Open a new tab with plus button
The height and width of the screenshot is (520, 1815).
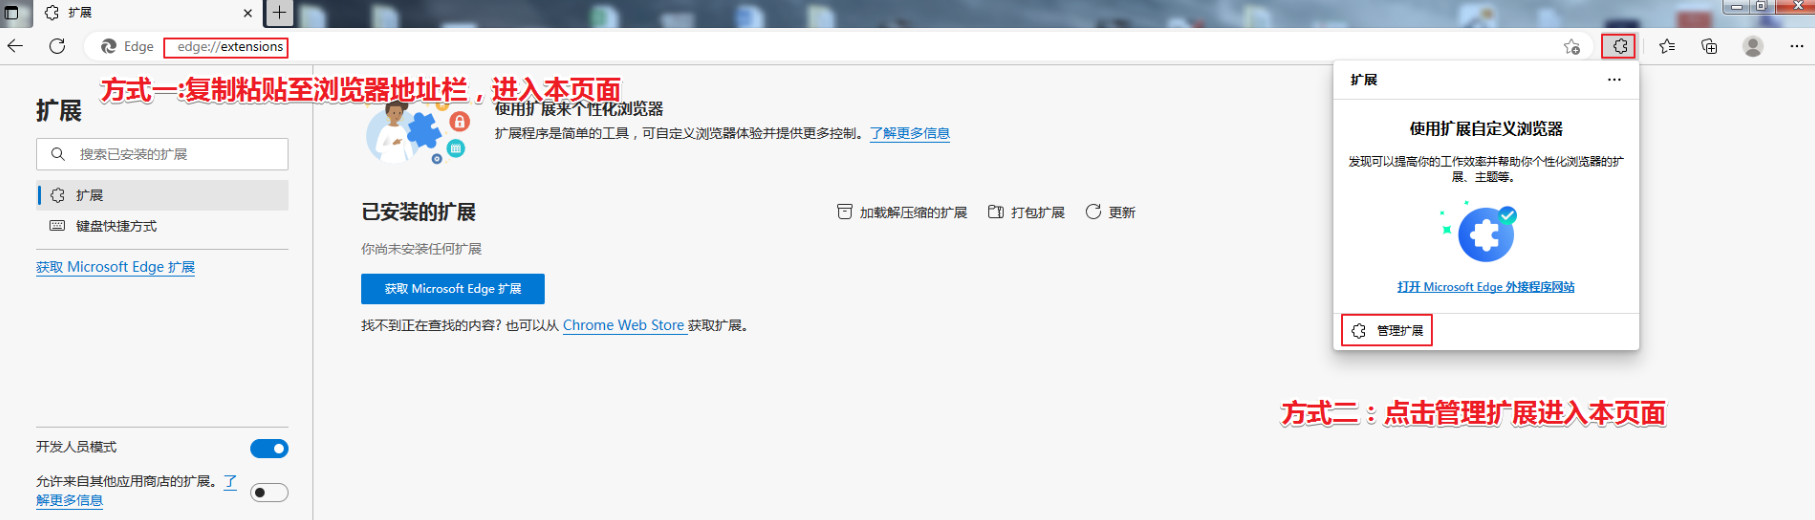(x=279, y=13)
